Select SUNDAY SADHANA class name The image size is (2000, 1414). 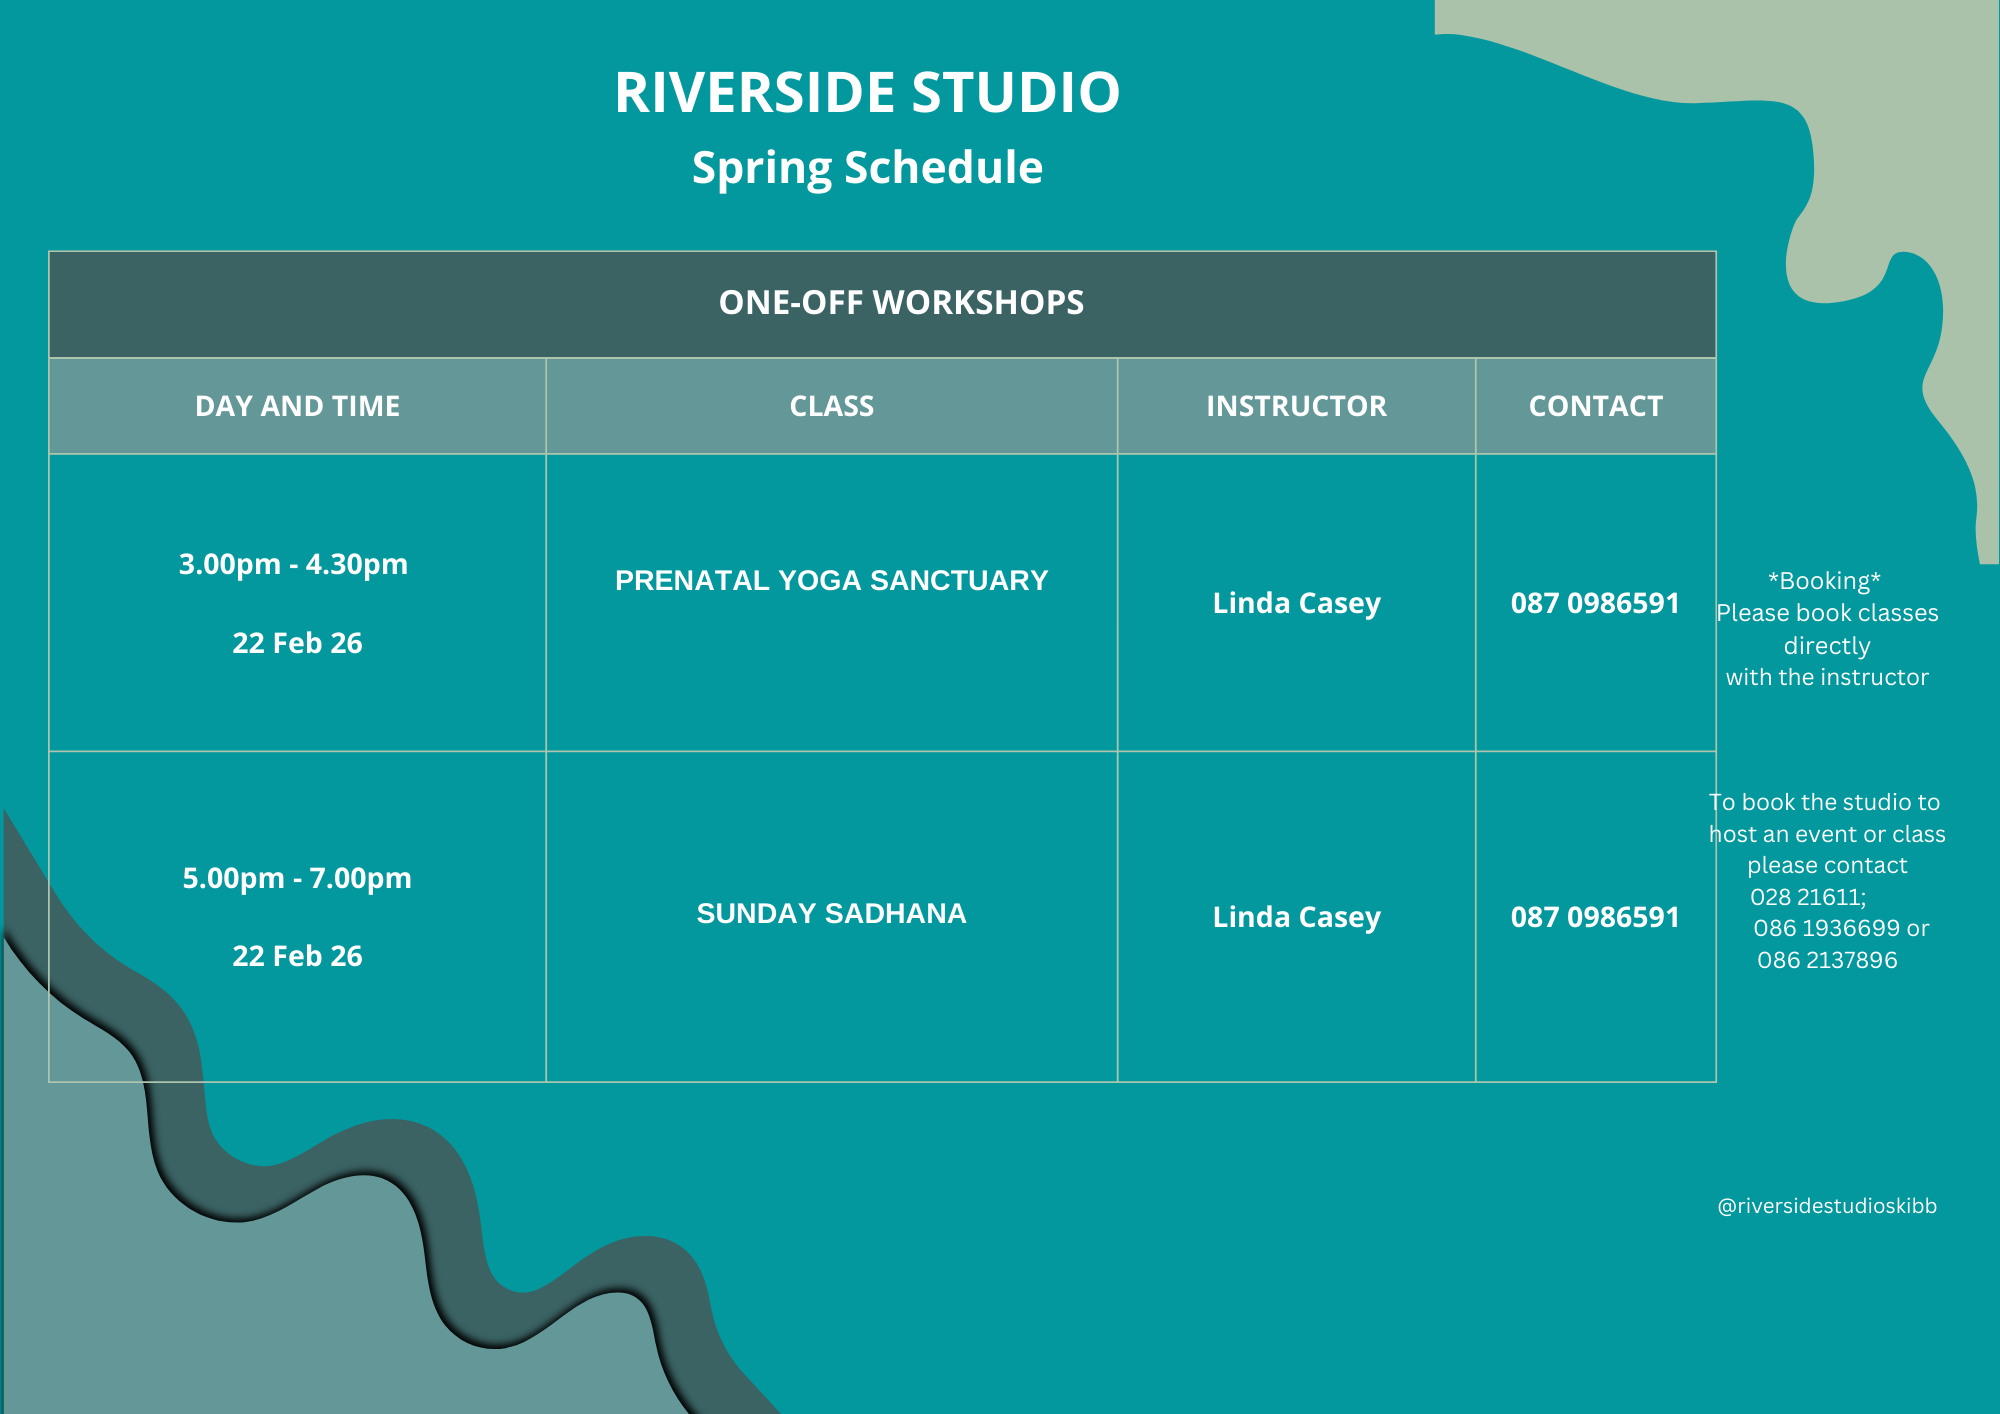click(831, 913)
